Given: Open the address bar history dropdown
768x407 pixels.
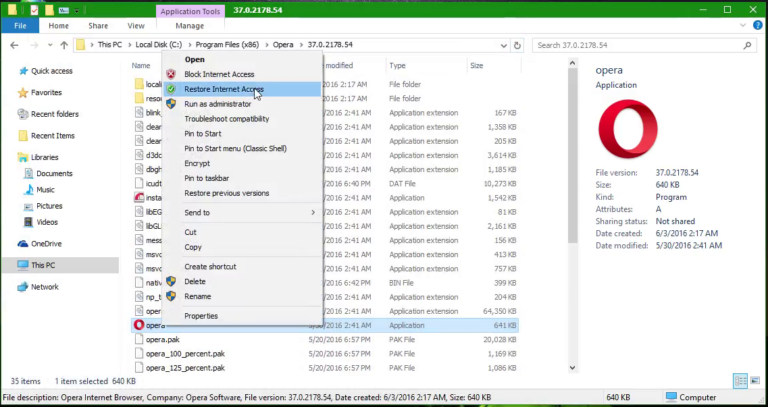Looking at the screenshot, I should tap(504, 45).
